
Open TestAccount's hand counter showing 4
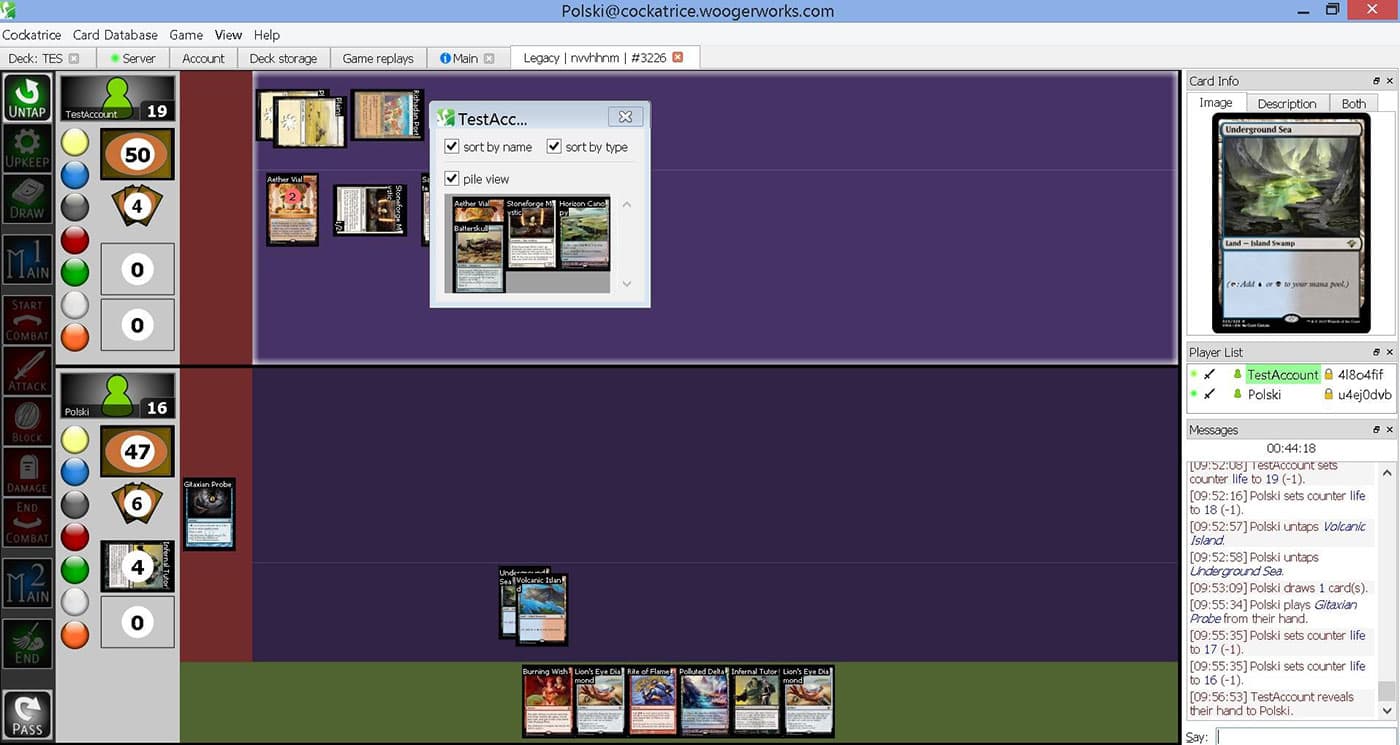(x=137, y=207)
